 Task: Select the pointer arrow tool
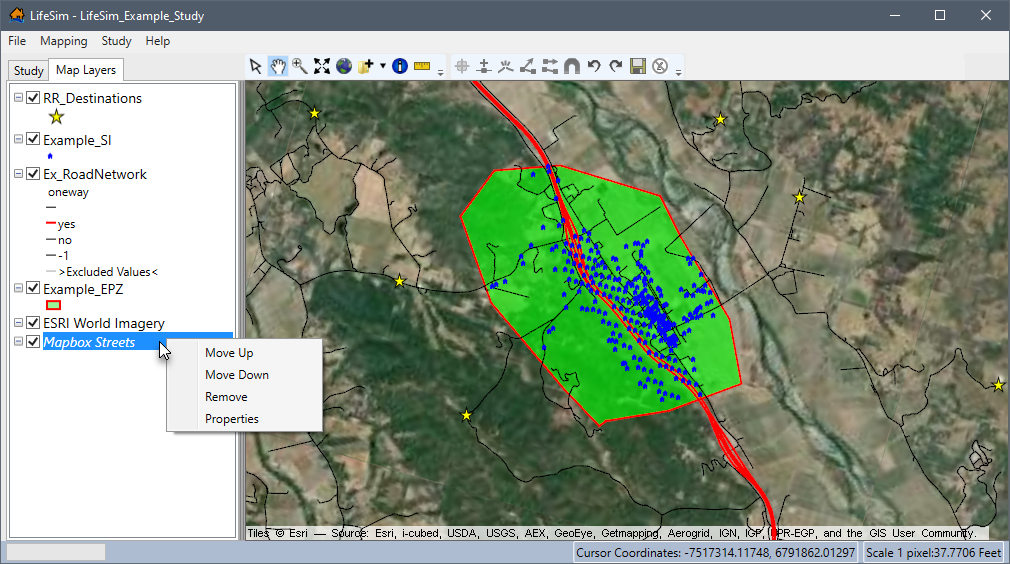pyautogui.click(x=256, y=66)
